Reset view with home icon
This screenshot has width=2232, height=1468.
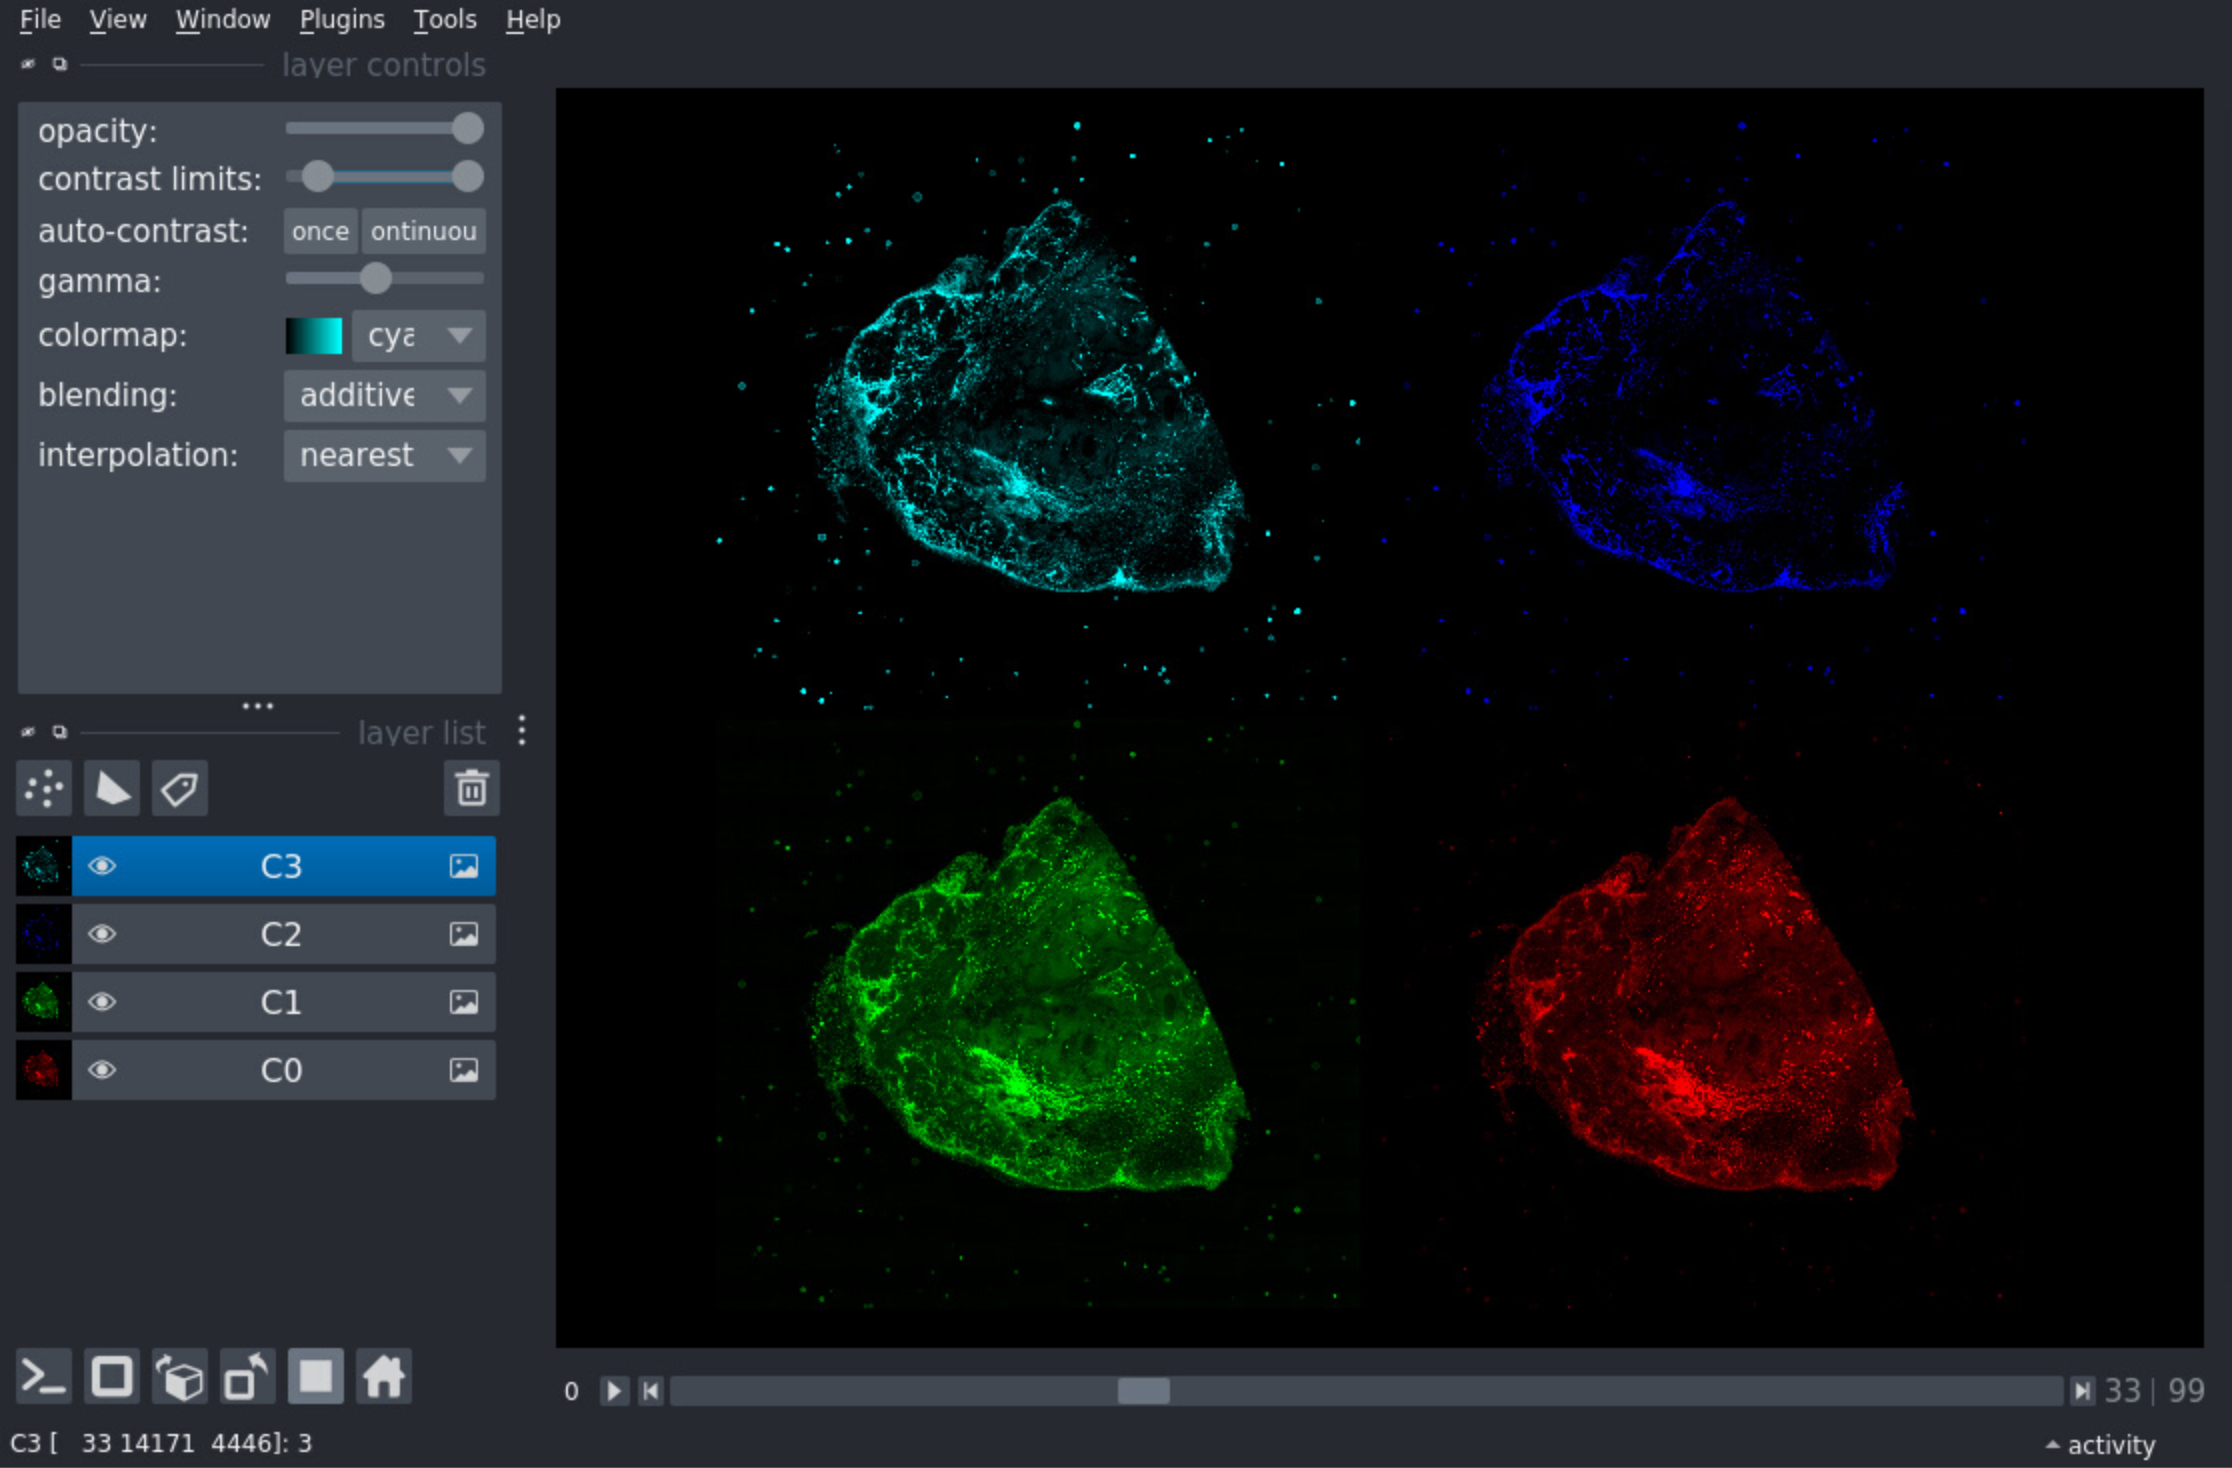tap(384, 1377)
